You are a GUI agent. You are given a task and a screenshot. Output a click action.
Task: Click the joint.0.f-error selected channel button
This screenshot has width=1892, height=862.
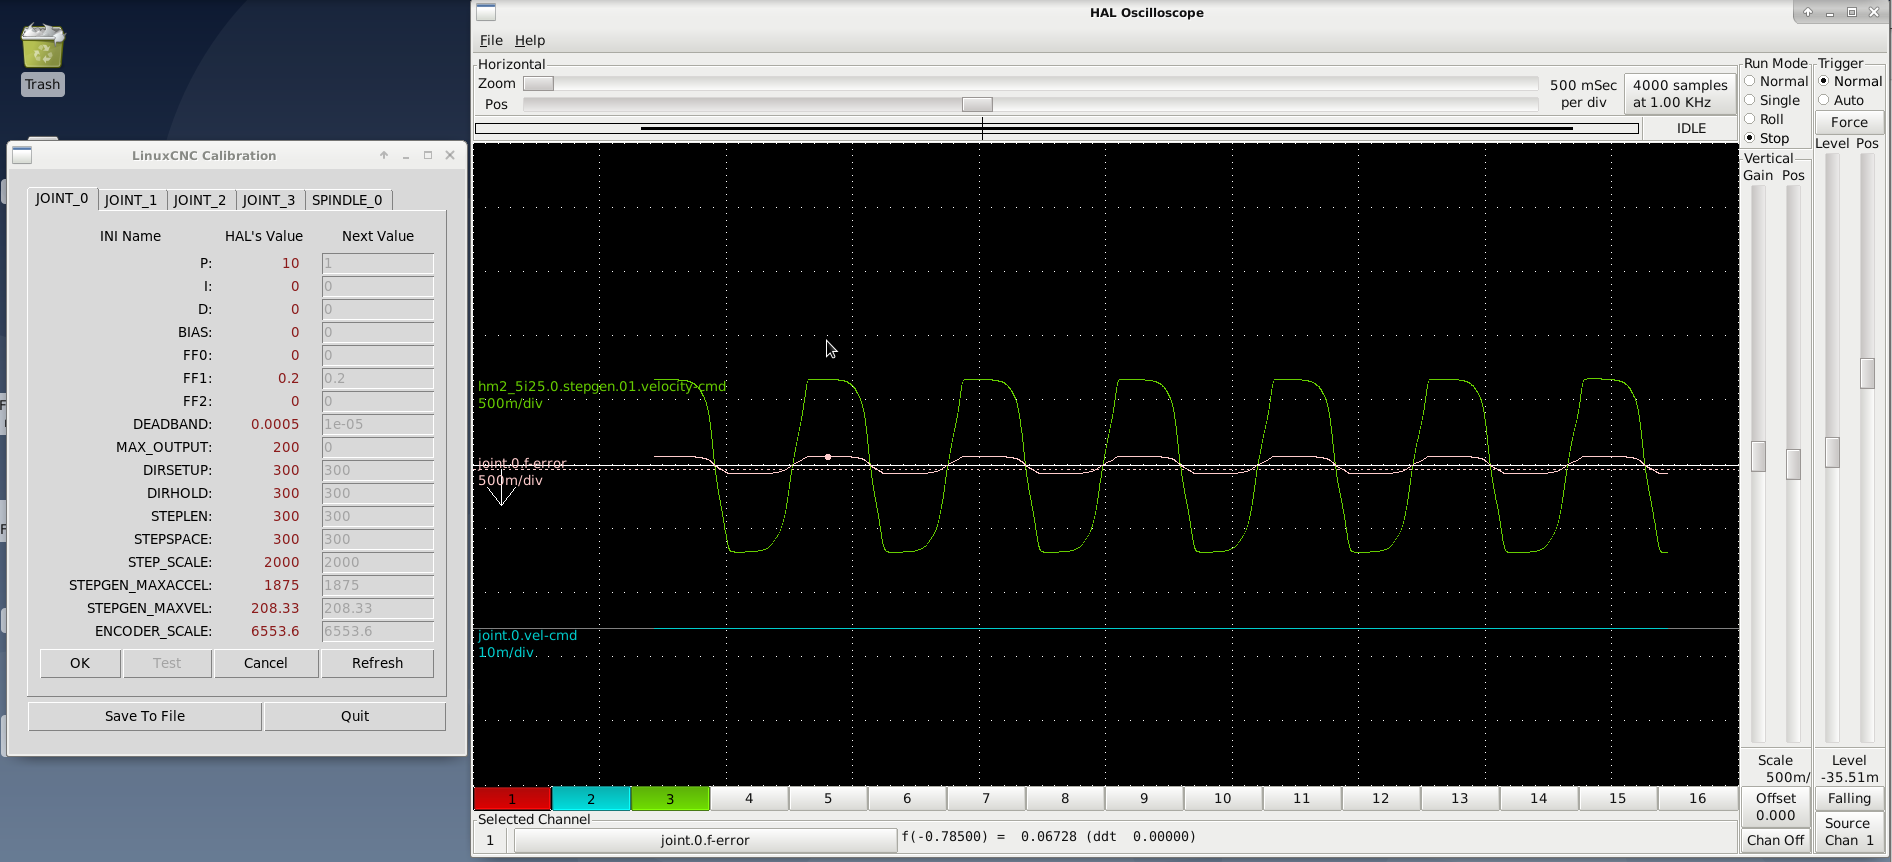coord(705,840)
